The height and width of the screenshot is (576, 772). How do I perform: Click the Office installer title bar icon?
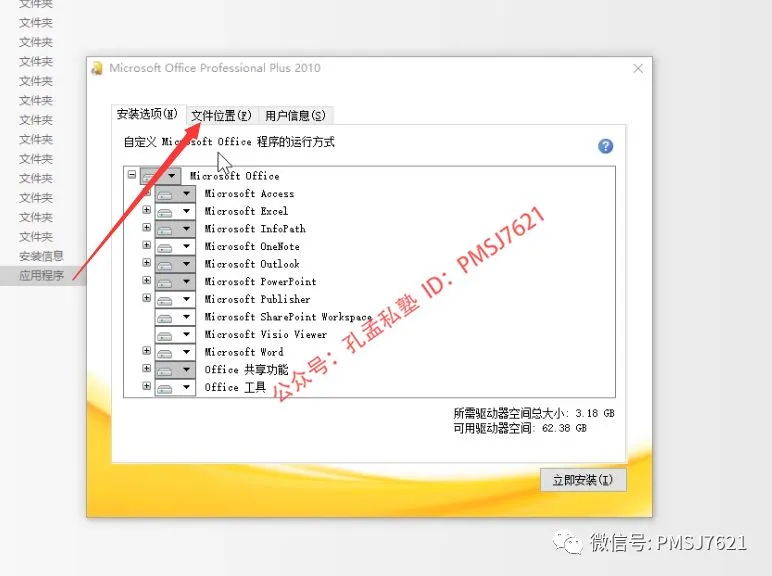tap(97, 68)
